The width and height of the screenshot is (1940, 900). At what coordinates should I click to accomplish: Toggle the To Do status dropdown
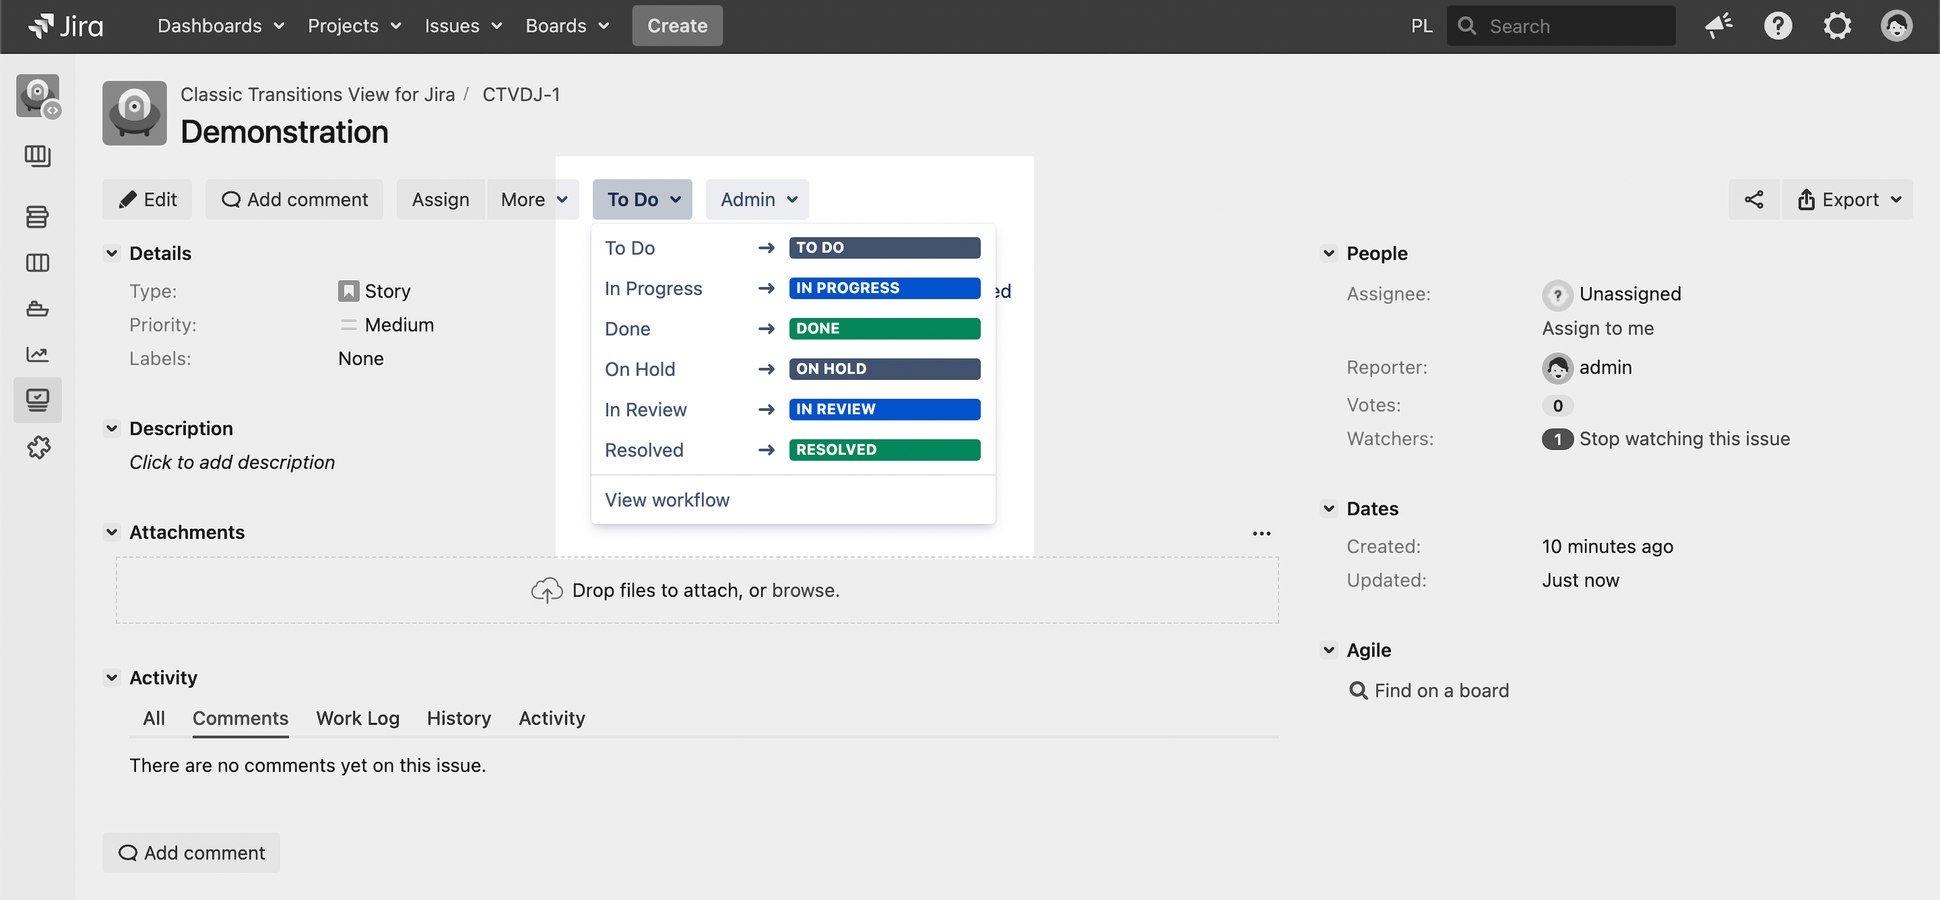pyautogui.click(x=642, y=200)
